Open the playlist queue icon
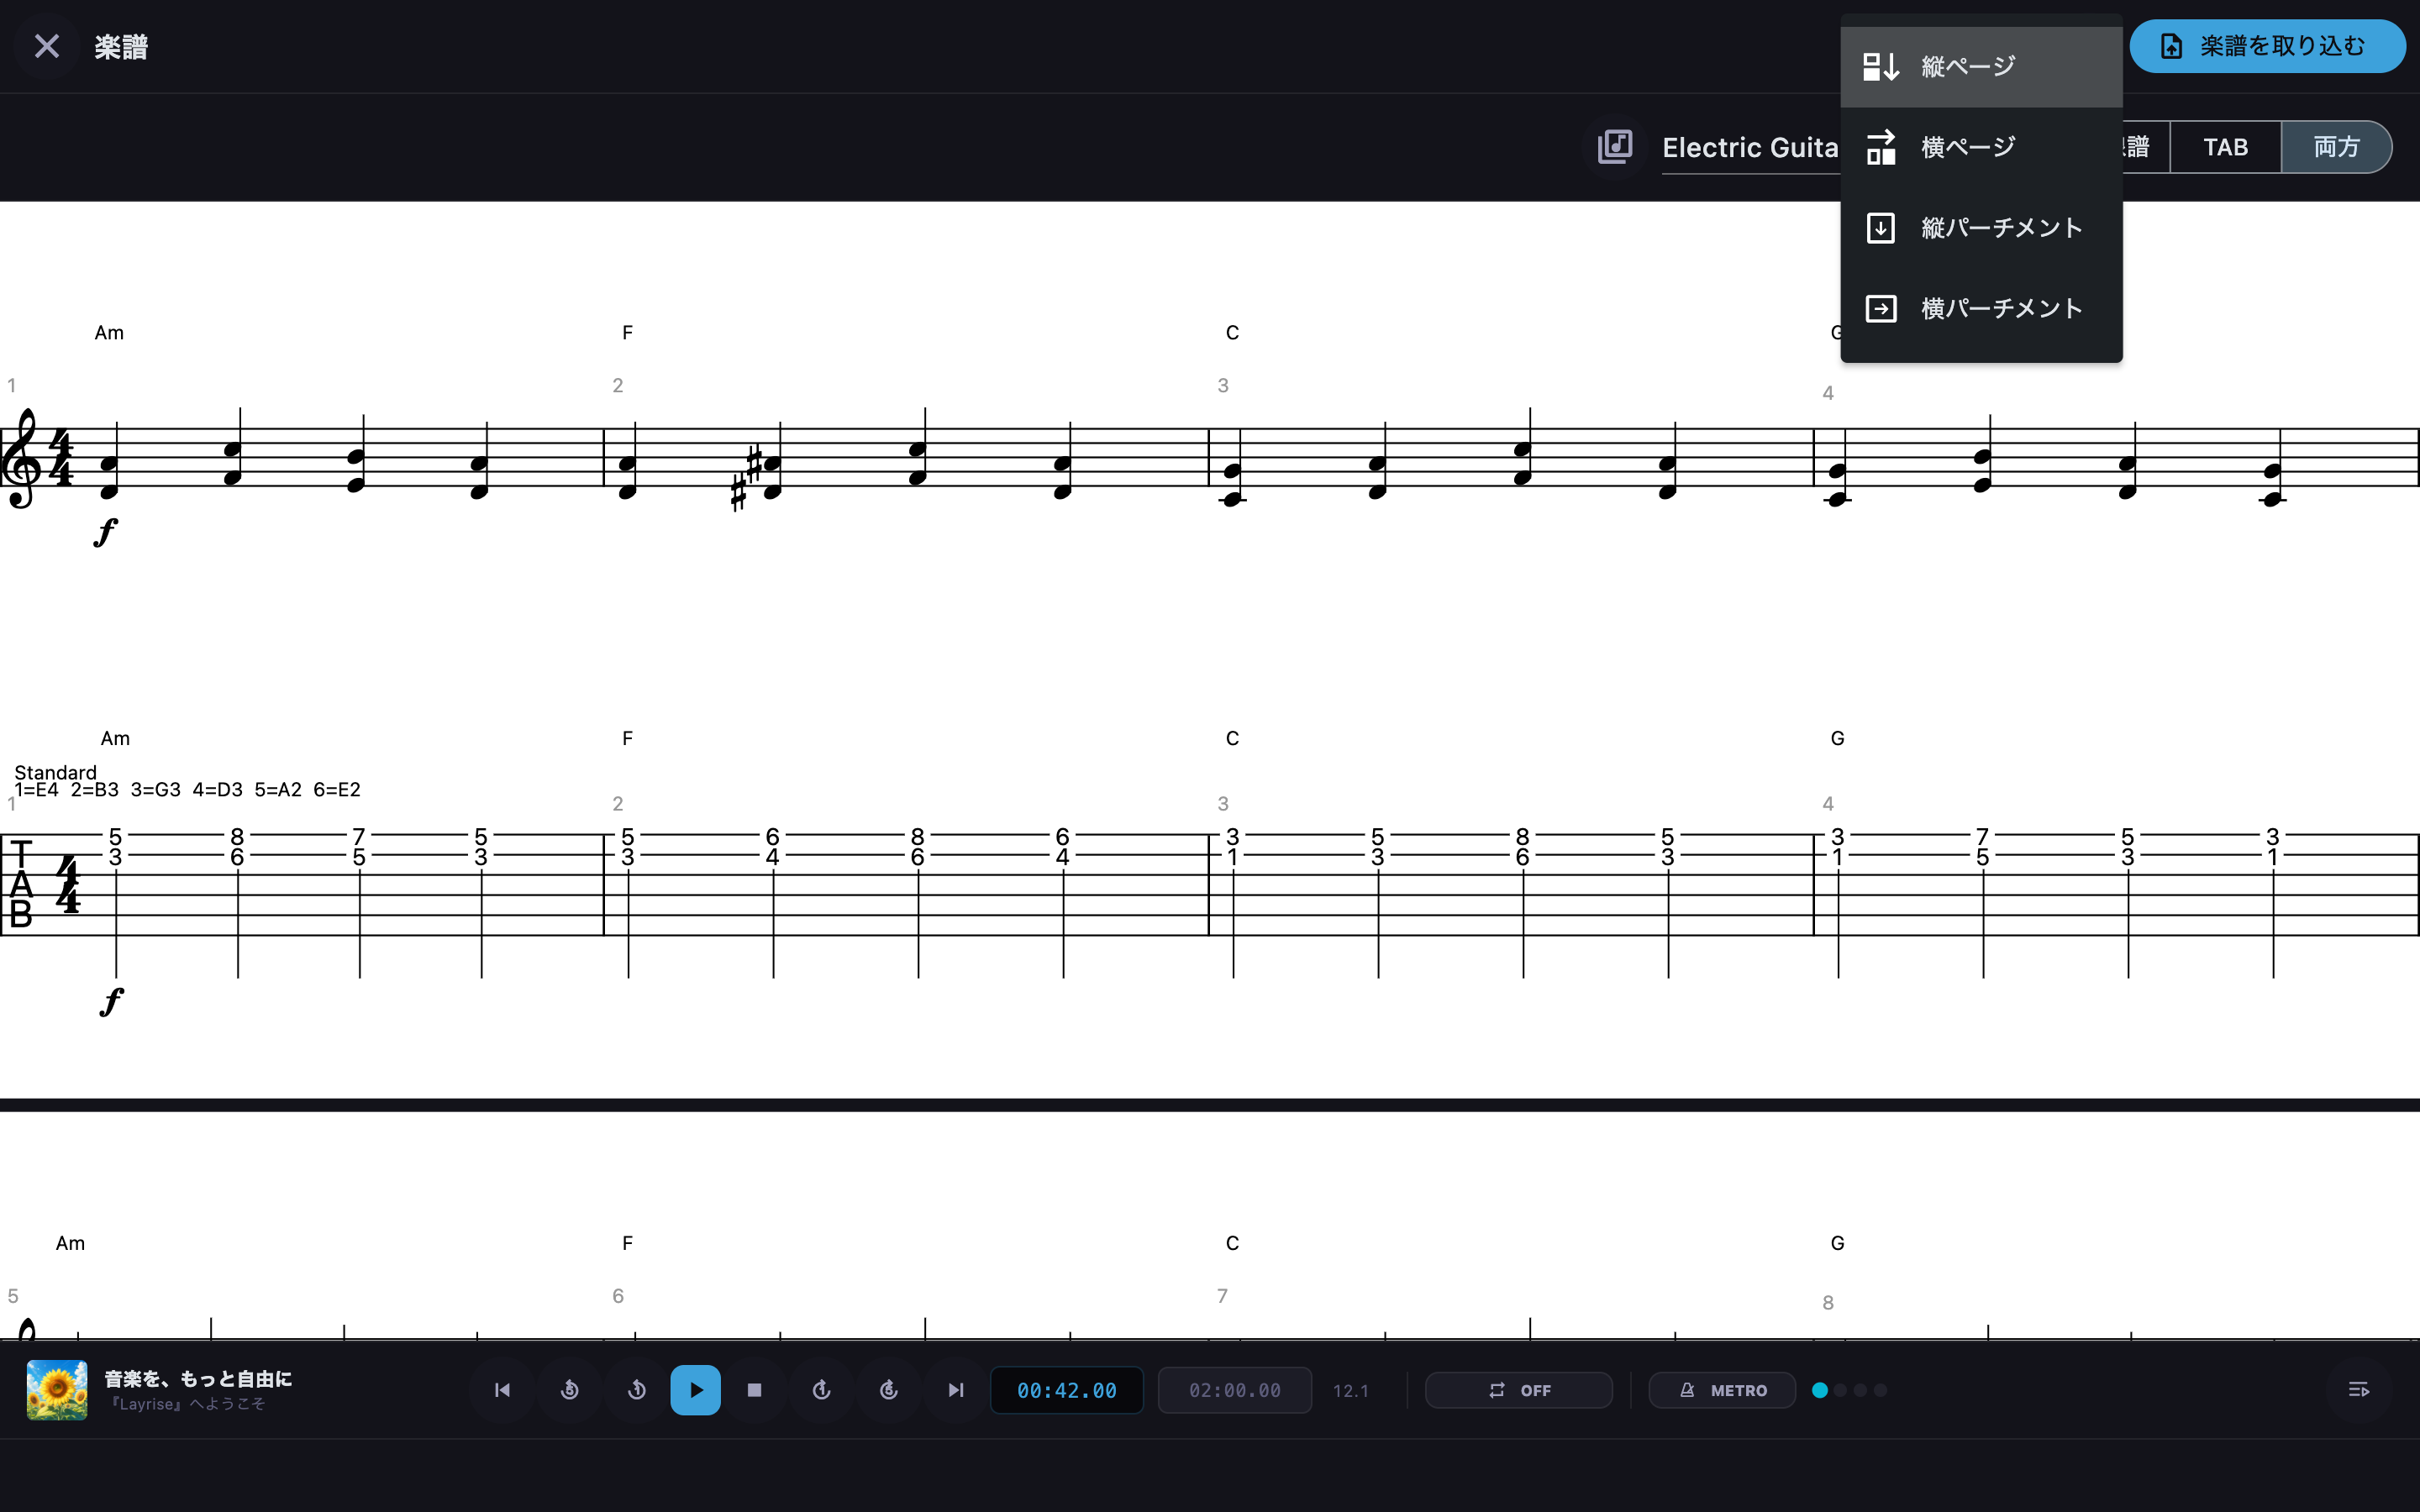This screenshot has height=1512, width=2420. pos(2358,1390)
